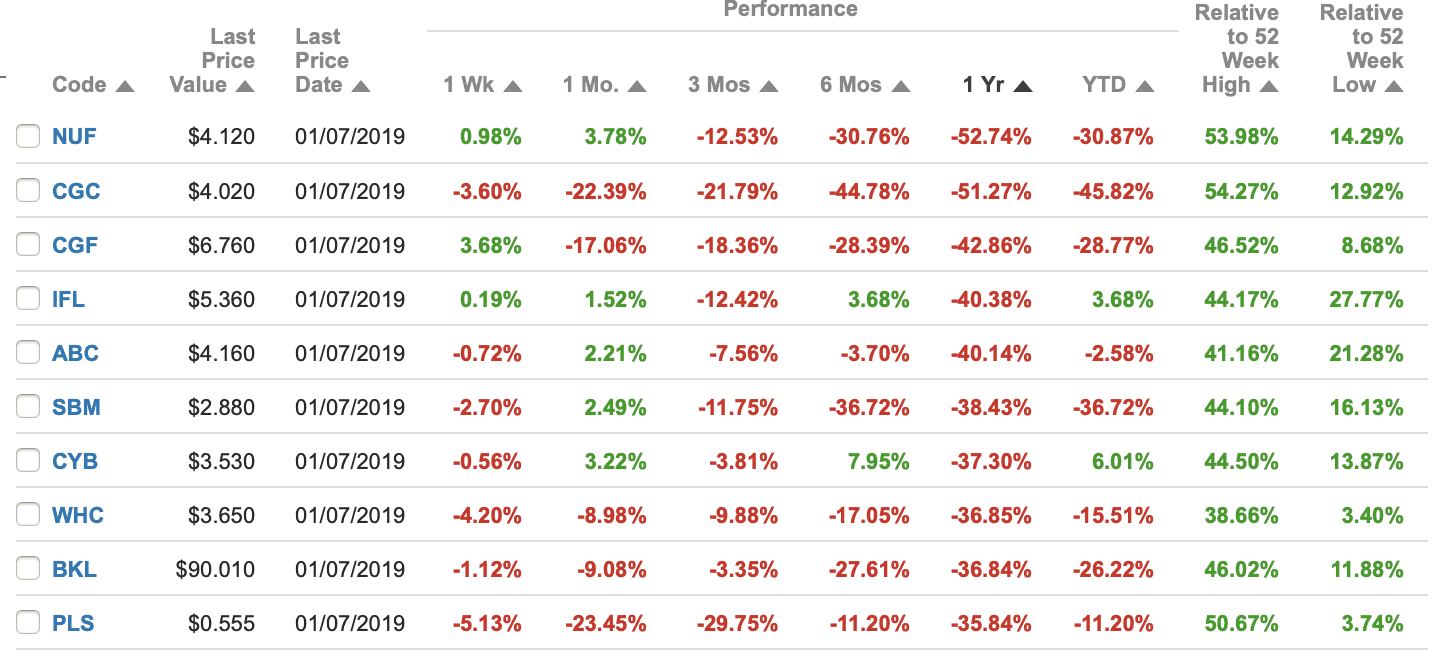Click the 1 Yr column header text
This screenshot has width=1440, height=650.
pos(983,85)
